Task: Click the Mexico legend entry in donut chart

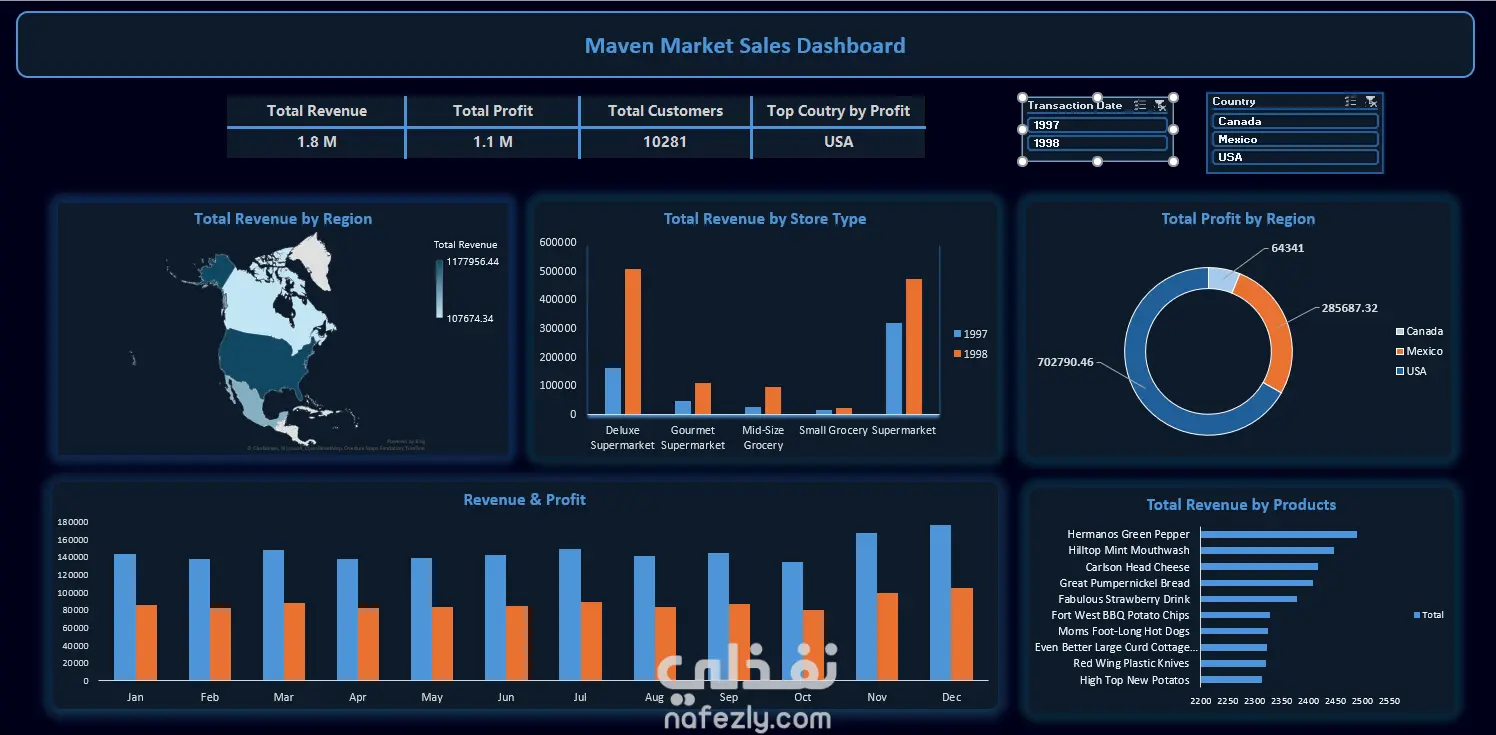Action: pos(1419,351)
